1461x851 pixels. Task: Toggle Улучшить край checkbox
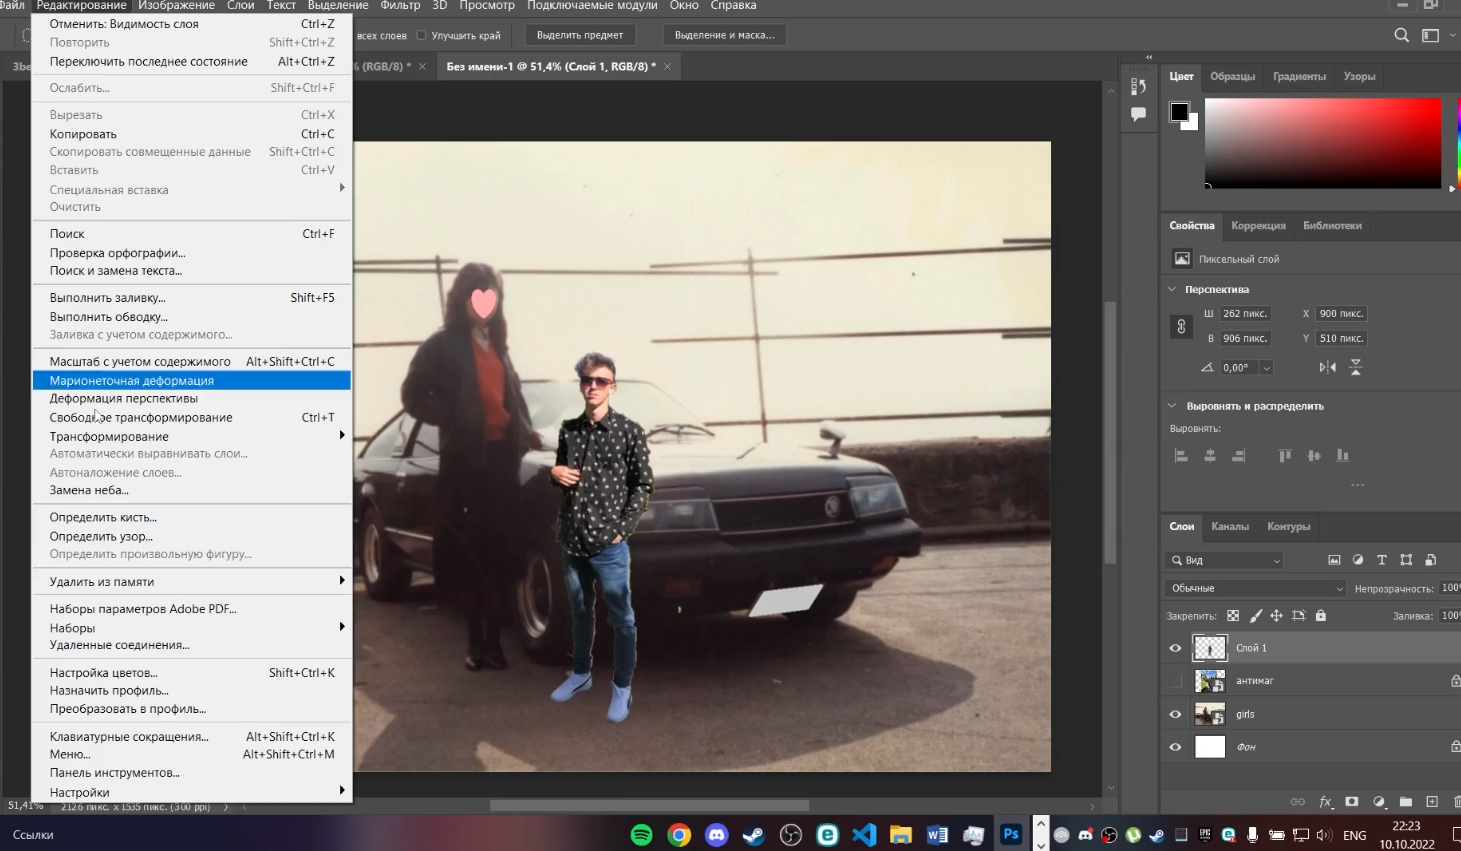[x=421, y=35]
